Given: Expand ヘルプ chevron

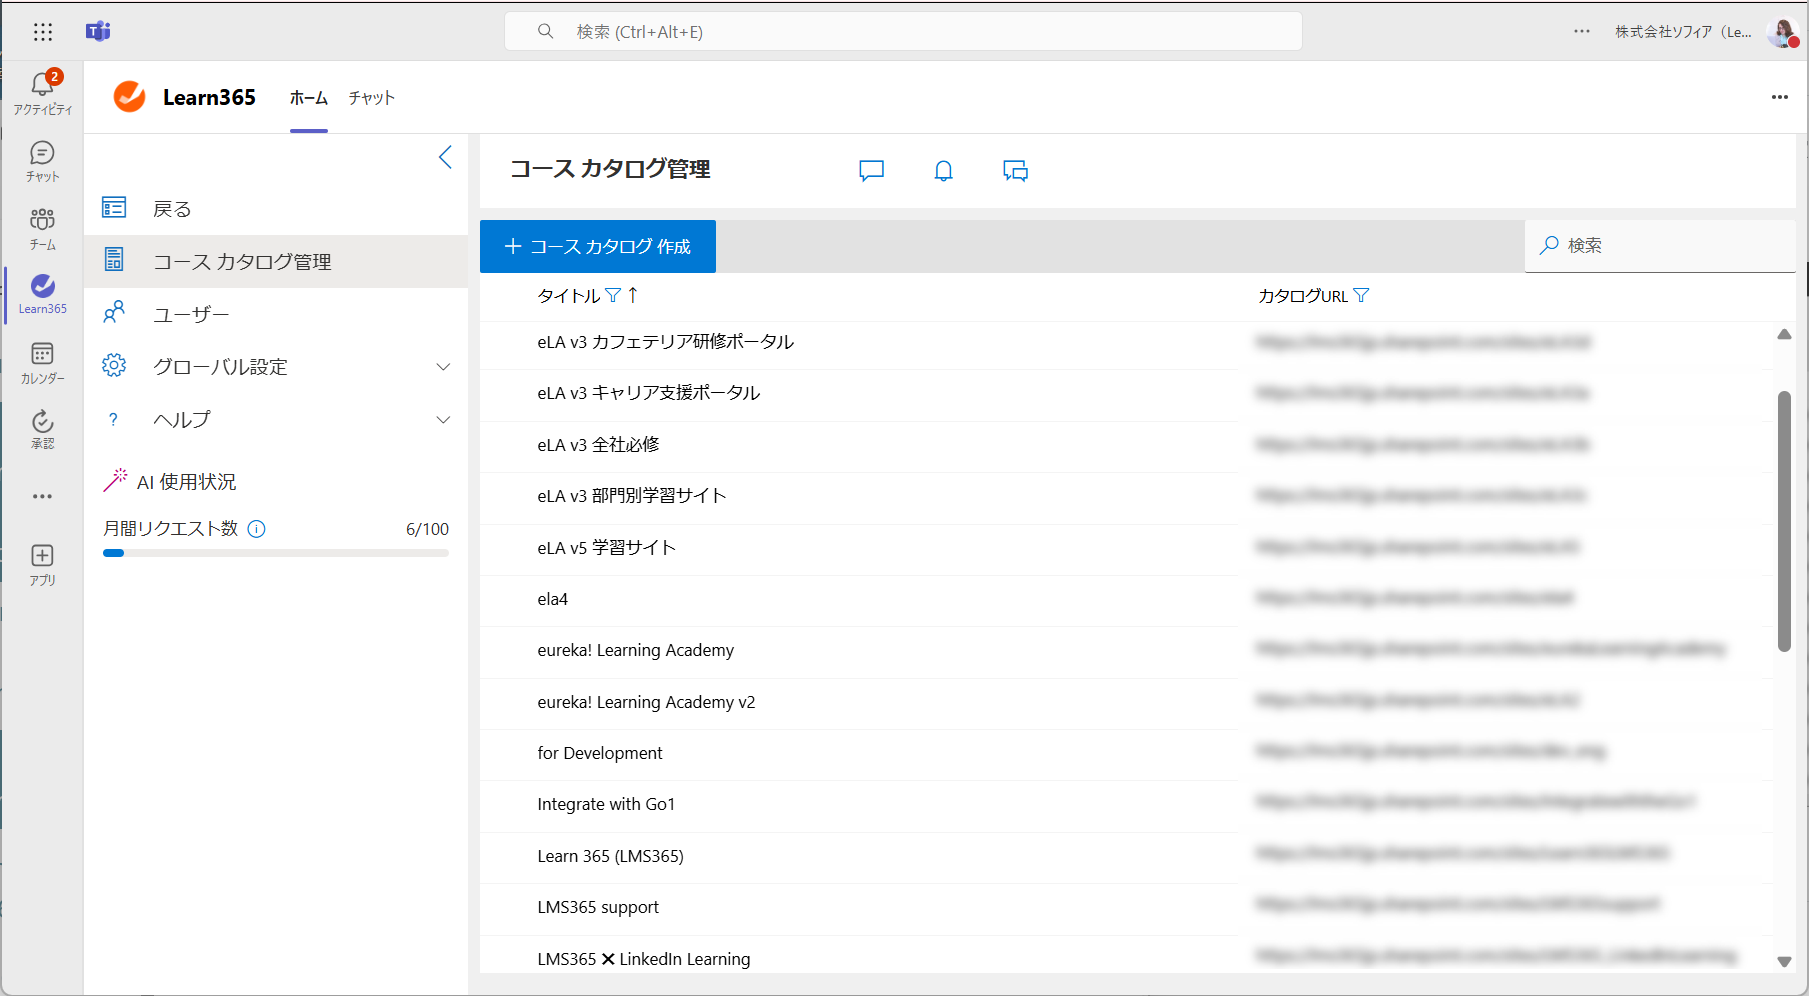Looking at the screenshot, I should [443, 420].
